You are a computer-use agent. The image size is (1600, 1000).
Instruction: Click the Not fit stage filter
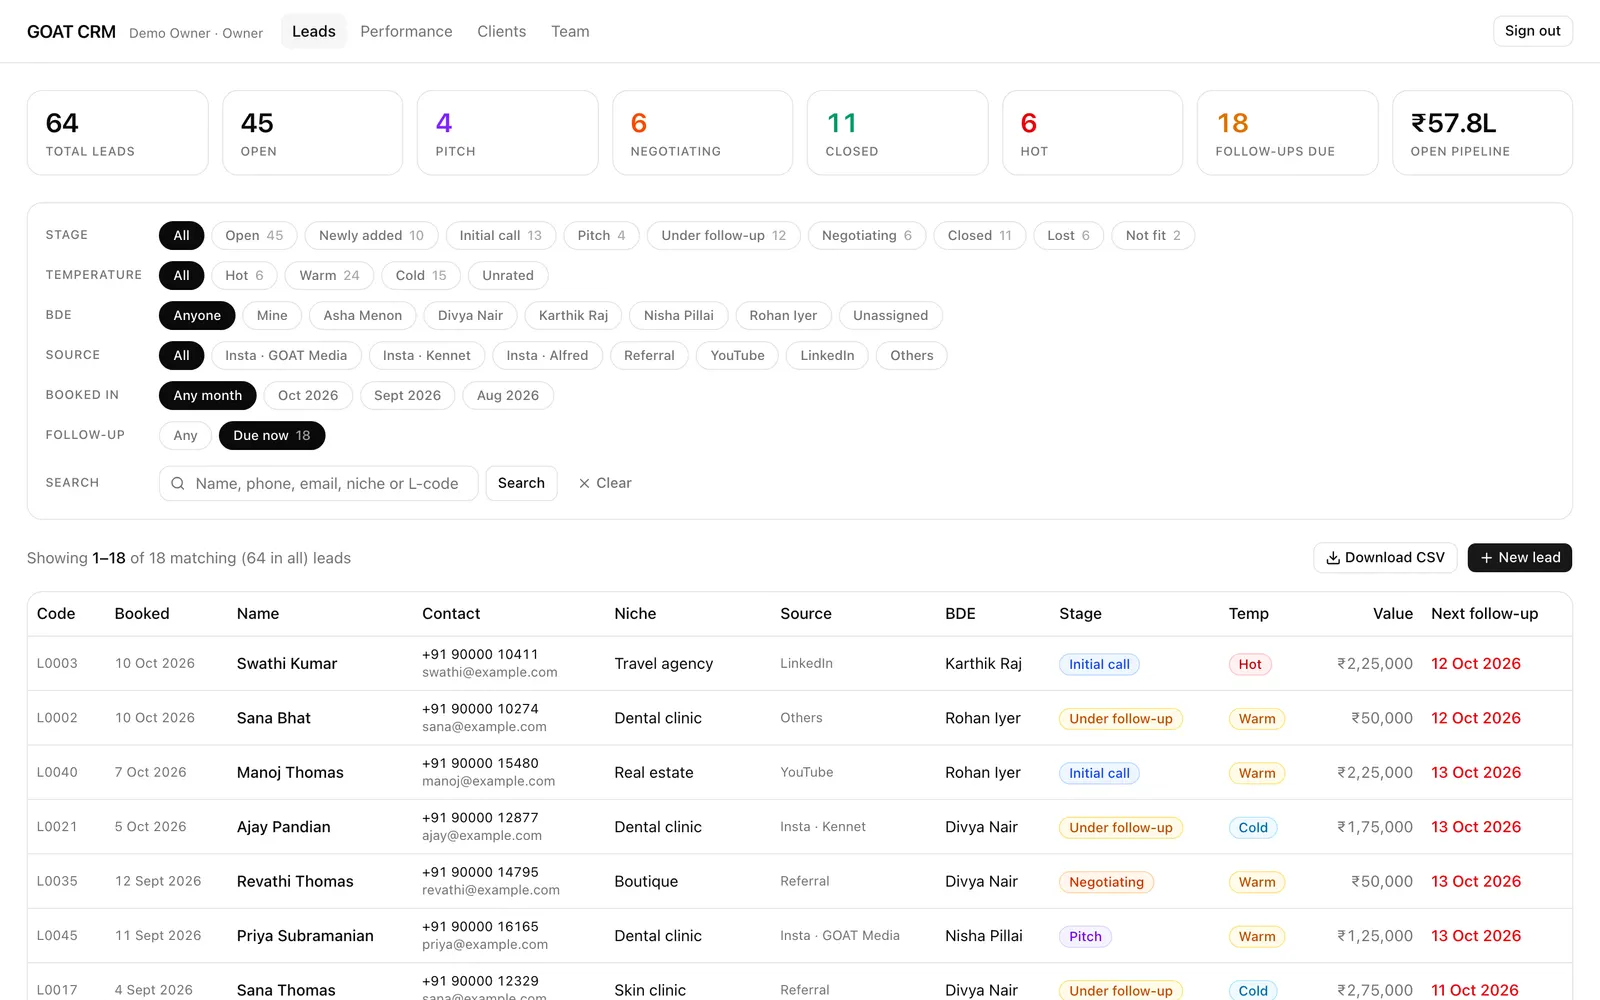[x=1153, y=235]
